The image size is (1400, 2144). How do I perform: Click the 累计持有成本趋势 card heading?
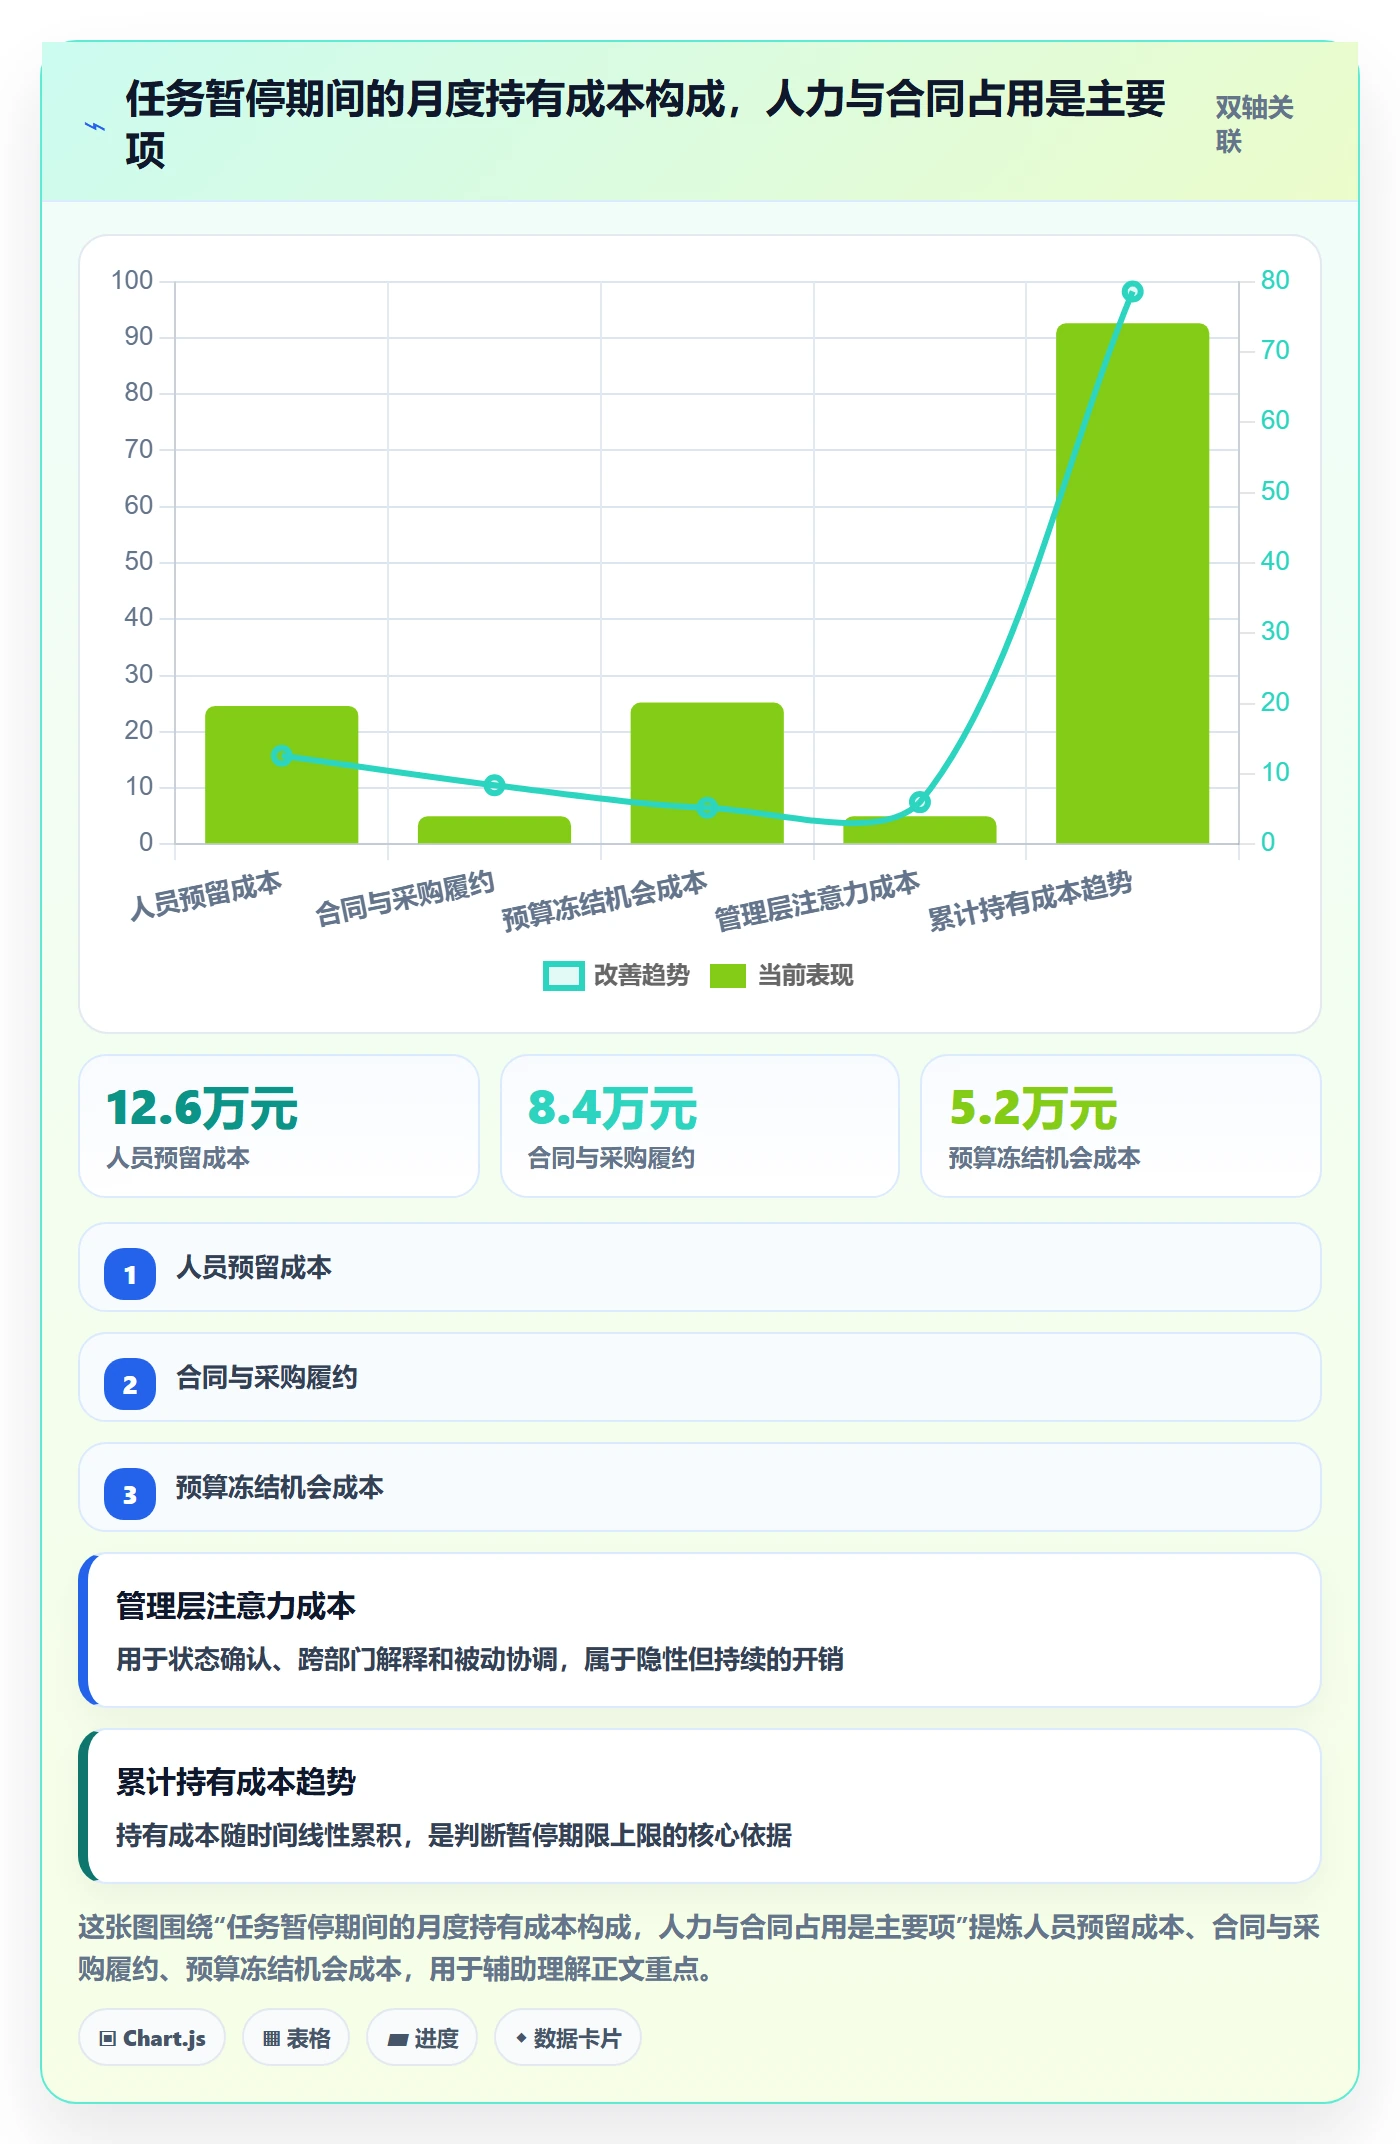pos(236,1782)
